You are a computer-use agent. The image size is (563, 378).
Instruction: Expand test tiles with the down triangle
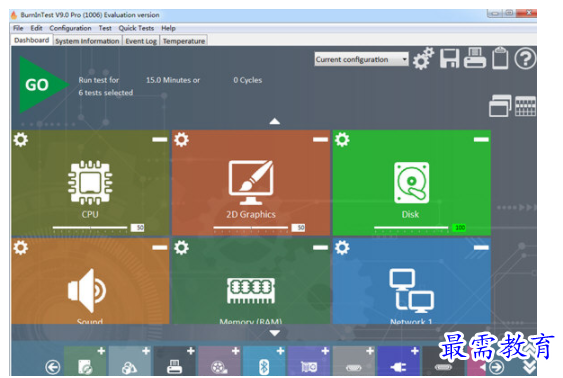275,333
